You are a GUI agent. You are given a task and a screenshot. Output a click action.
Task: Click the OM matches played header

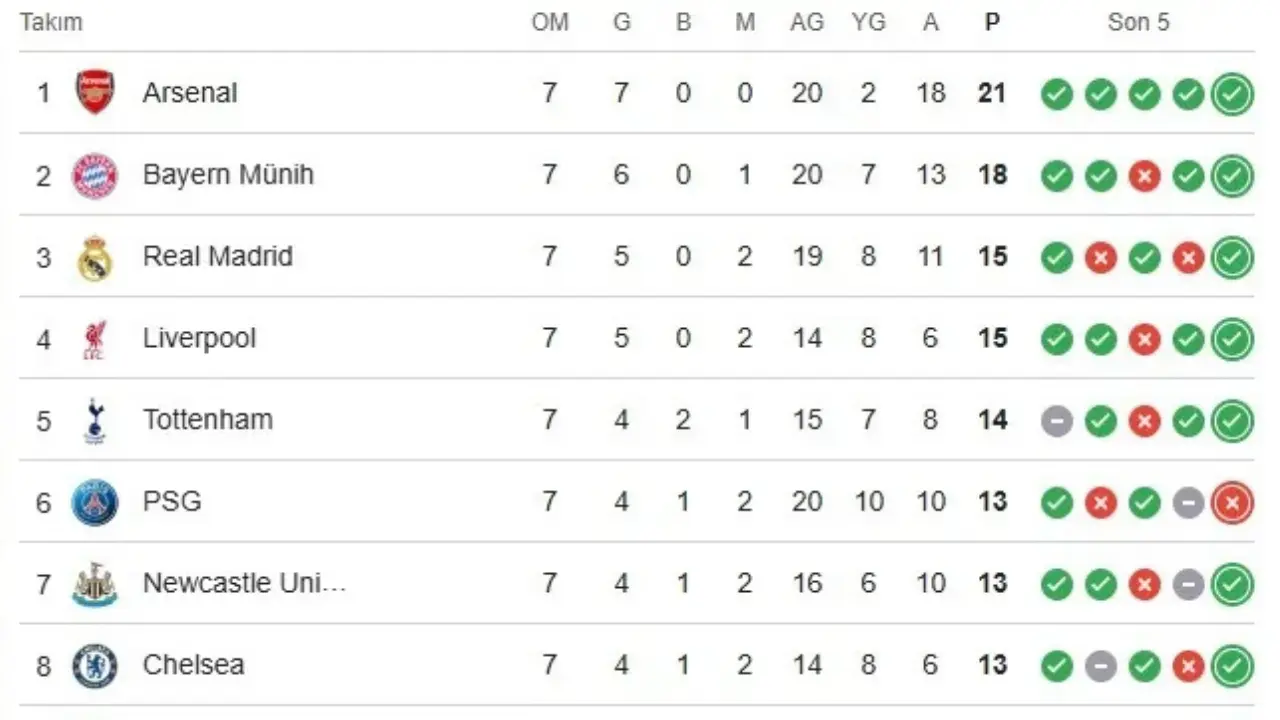pyautogui.click(x=549, y=22)
